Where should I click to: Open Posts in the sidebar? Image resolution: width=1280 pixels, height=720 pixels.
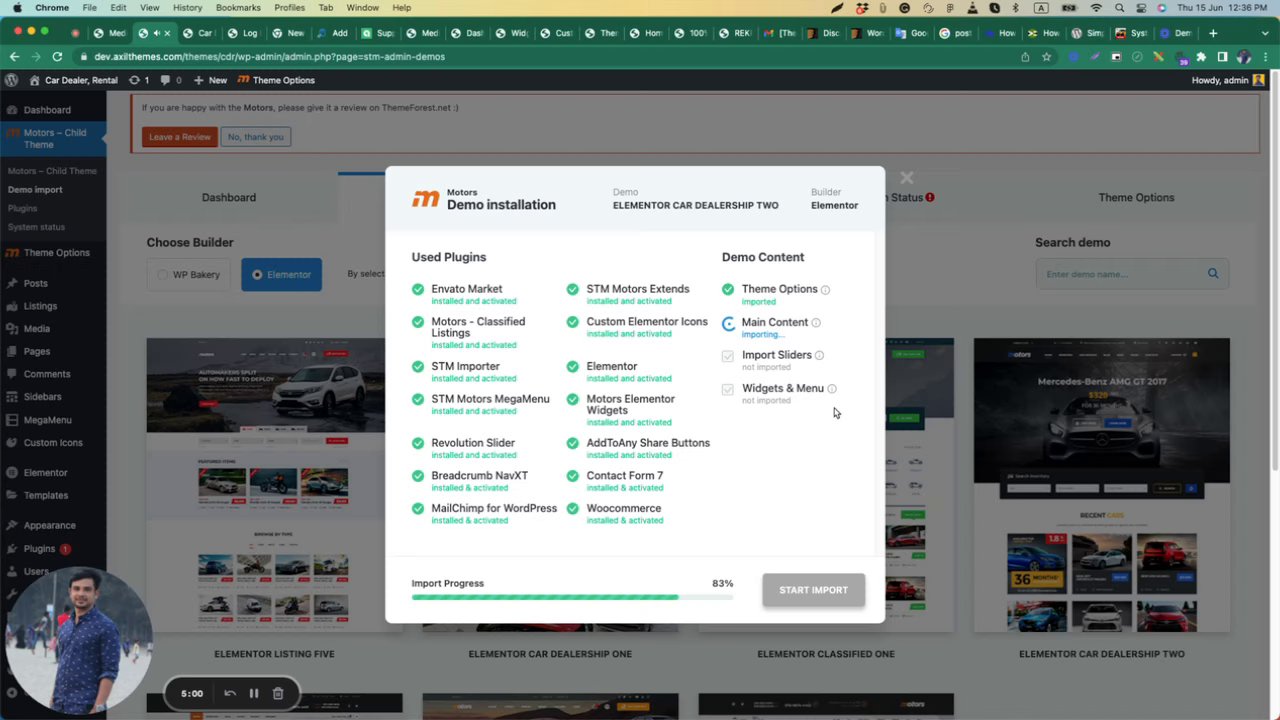coord(36,283)
